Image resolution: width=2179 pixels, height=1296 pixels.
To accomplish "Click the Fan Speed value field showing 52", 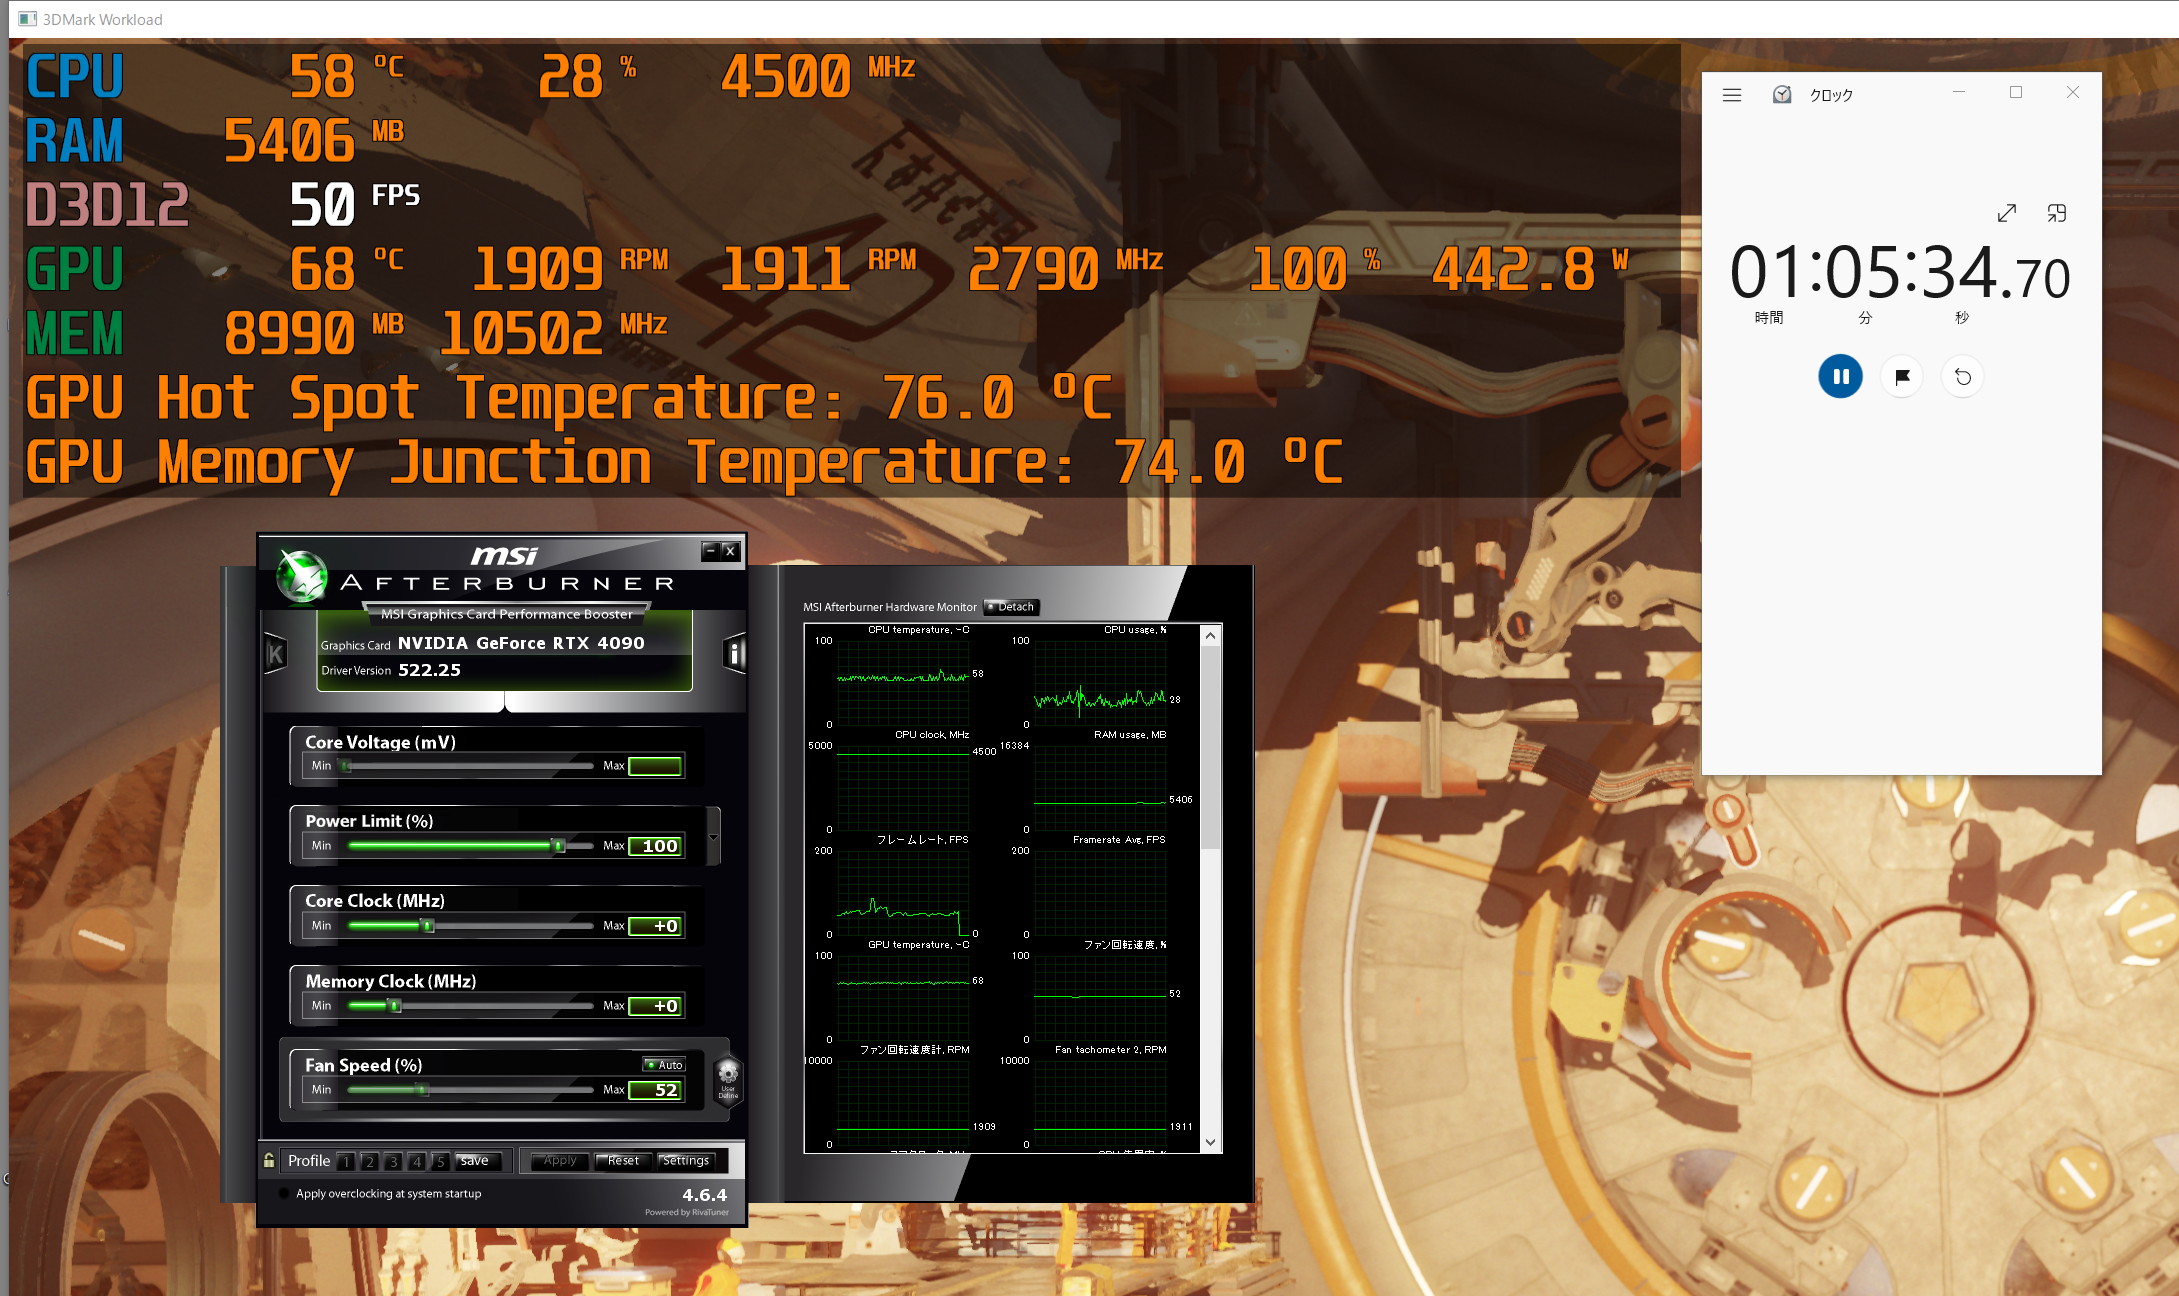I will (655, 1090).
